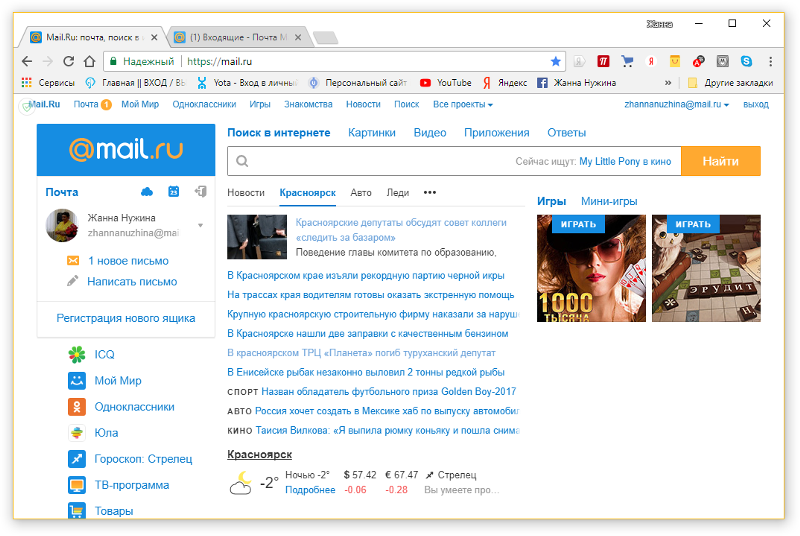Open the ICQ flower icon
This screenshot has width=800, height=536.
[77, 354]
